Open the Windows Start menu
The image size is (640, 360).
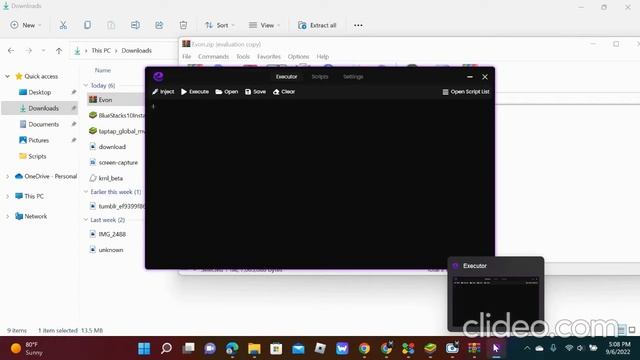tap(144, 348)
